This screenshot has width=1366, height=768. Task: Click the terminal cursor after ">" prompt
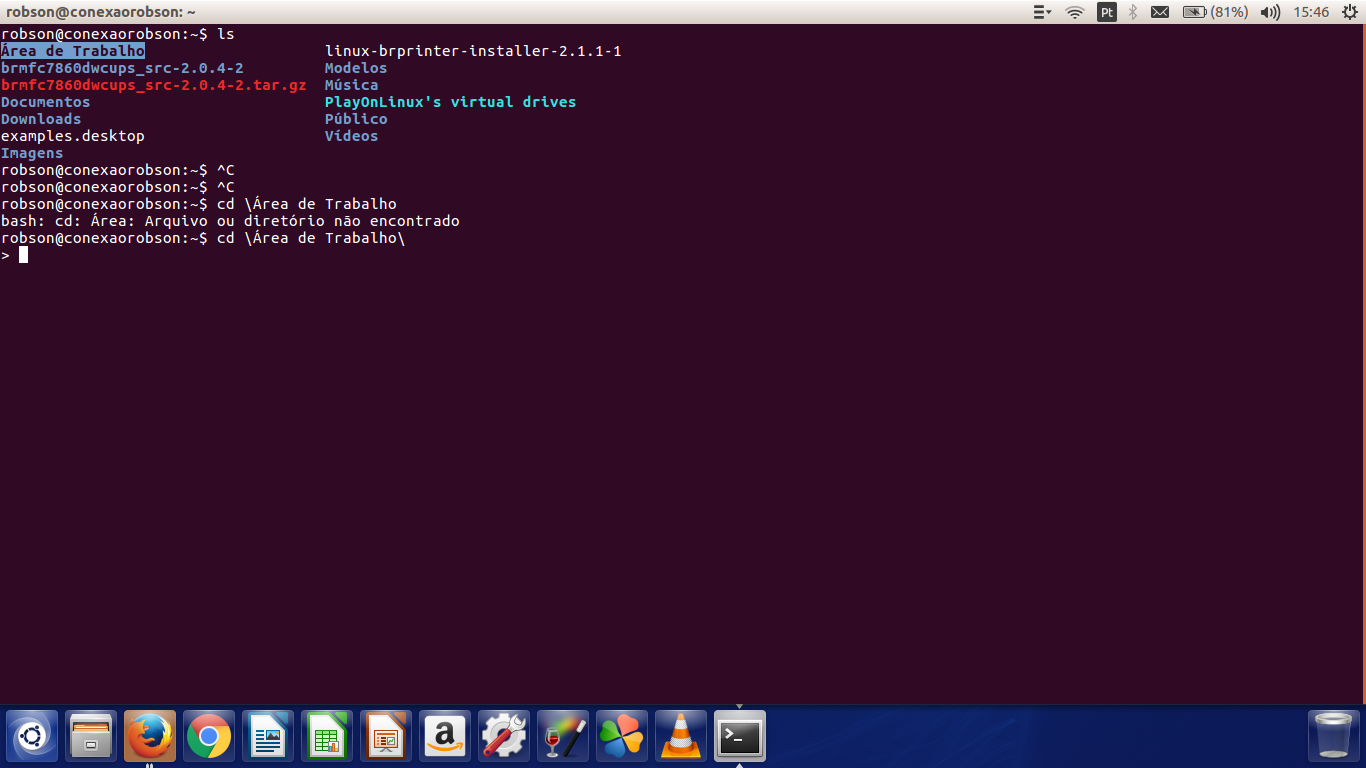(x=23, y=255)
